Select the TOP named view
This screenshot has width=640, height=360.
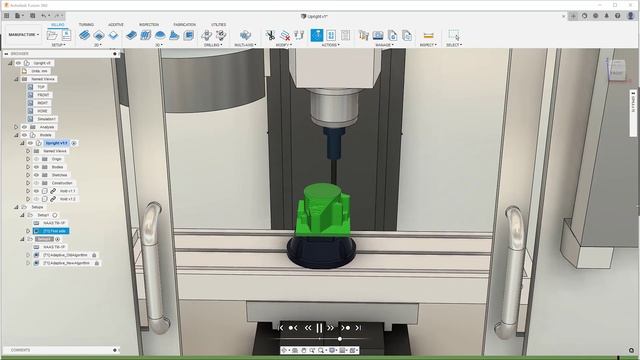(41, 87)
